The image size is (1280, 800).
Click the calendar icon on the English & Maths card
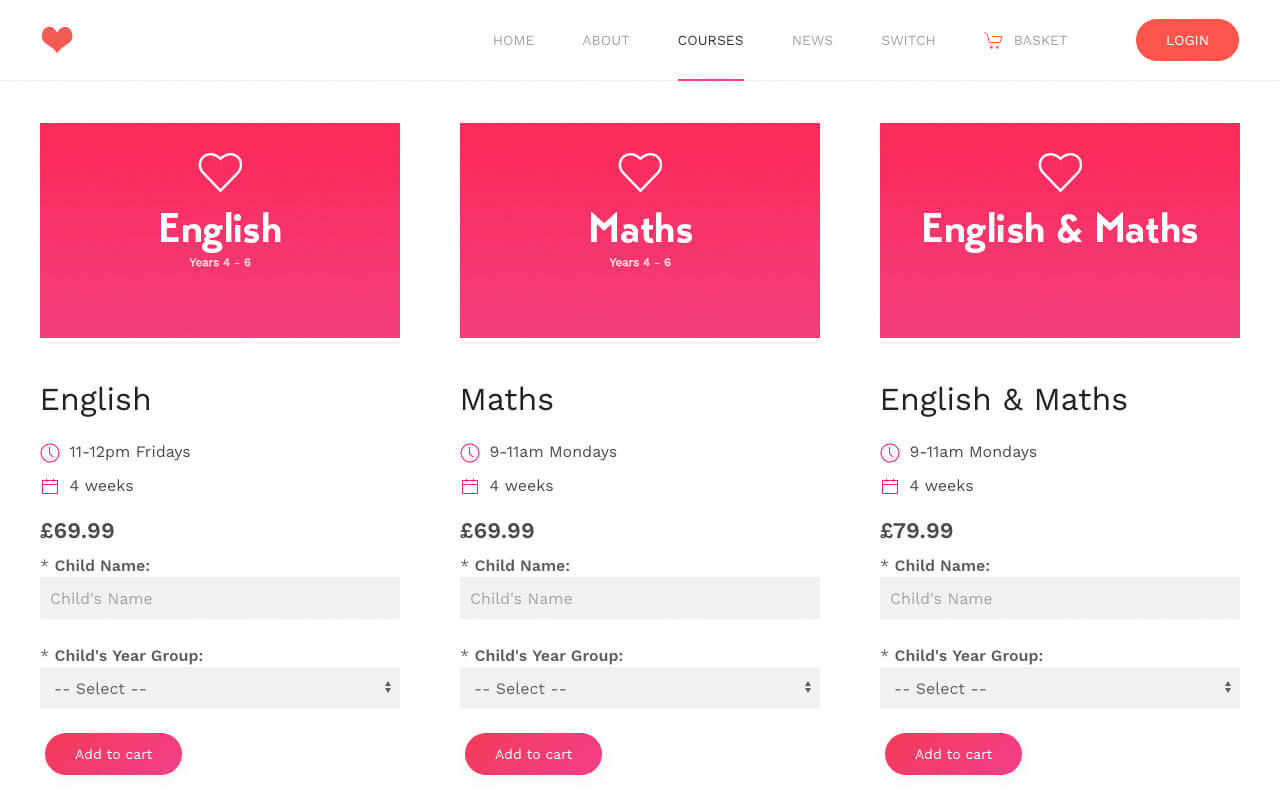889,485
